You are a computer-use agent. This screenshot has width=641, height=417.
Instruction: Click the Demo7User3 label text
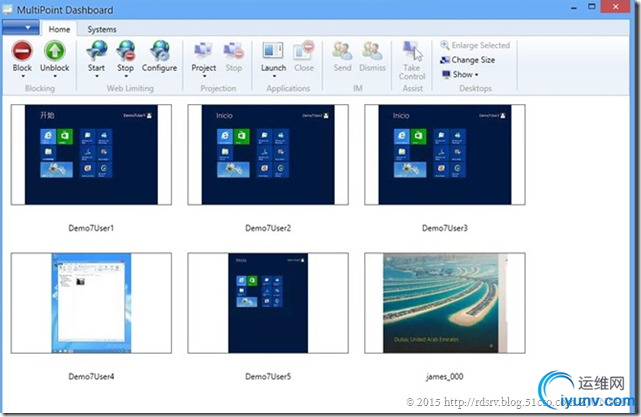tap(445, 228)
